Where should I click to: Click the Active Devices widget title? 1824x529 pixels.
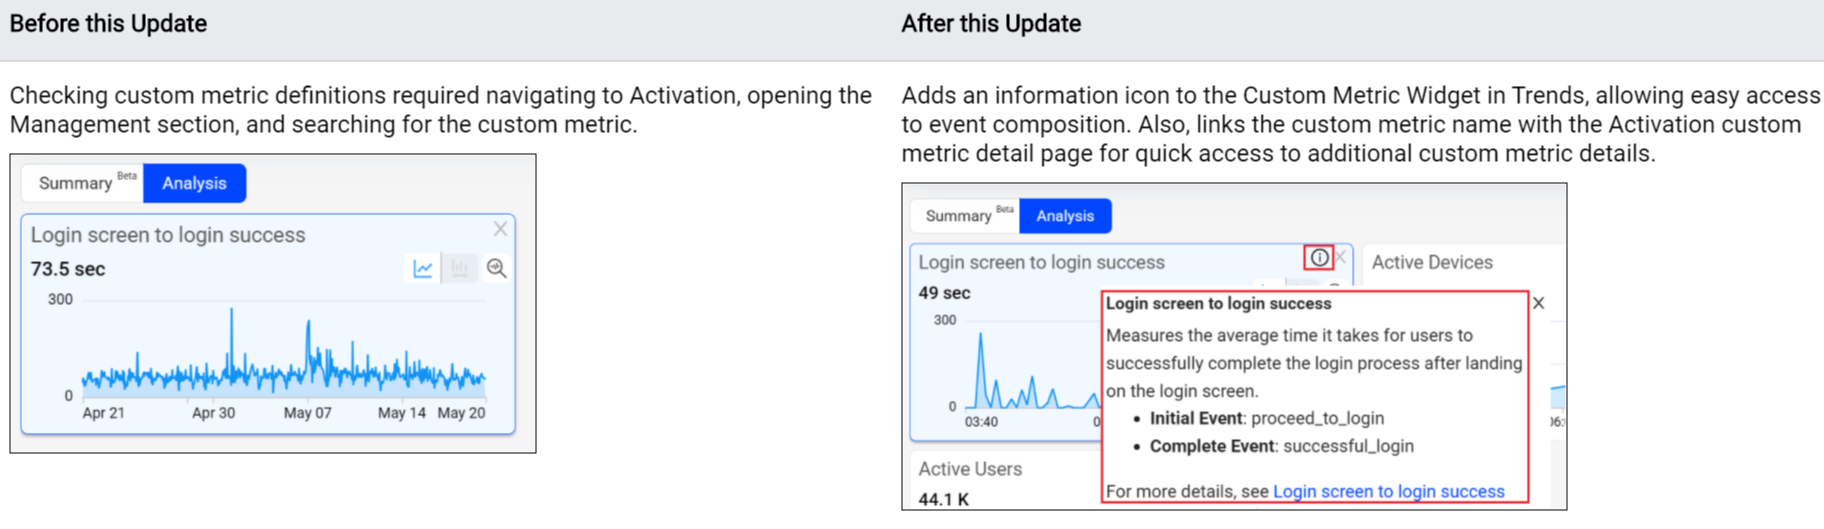pos(1432,263)
